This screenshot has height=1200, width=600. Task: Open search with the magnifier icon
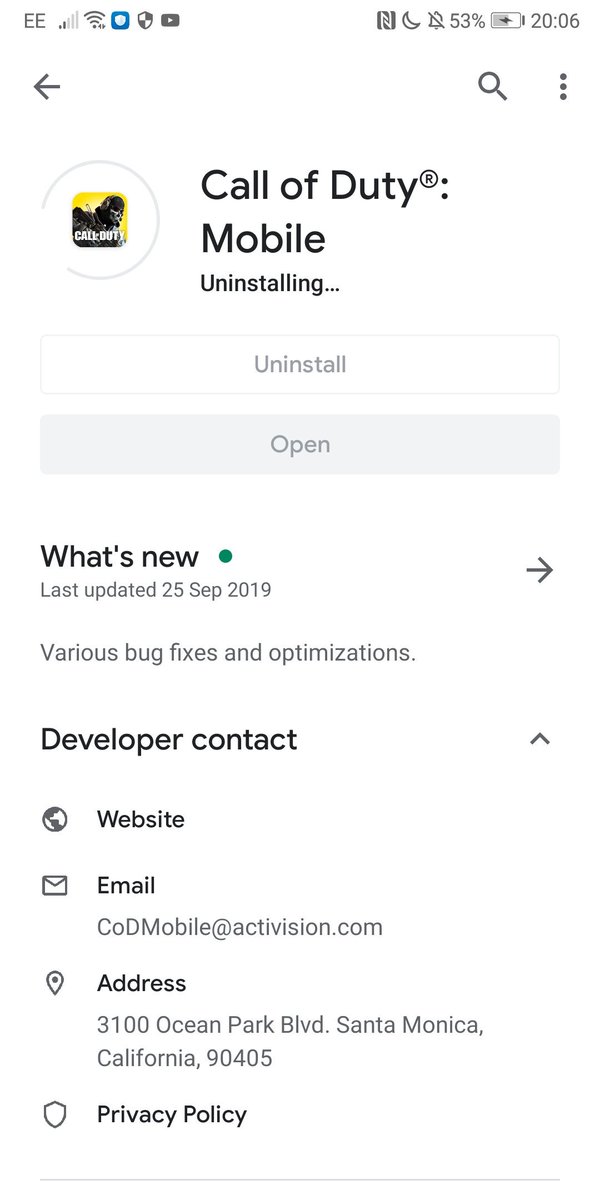pos(492,87)
